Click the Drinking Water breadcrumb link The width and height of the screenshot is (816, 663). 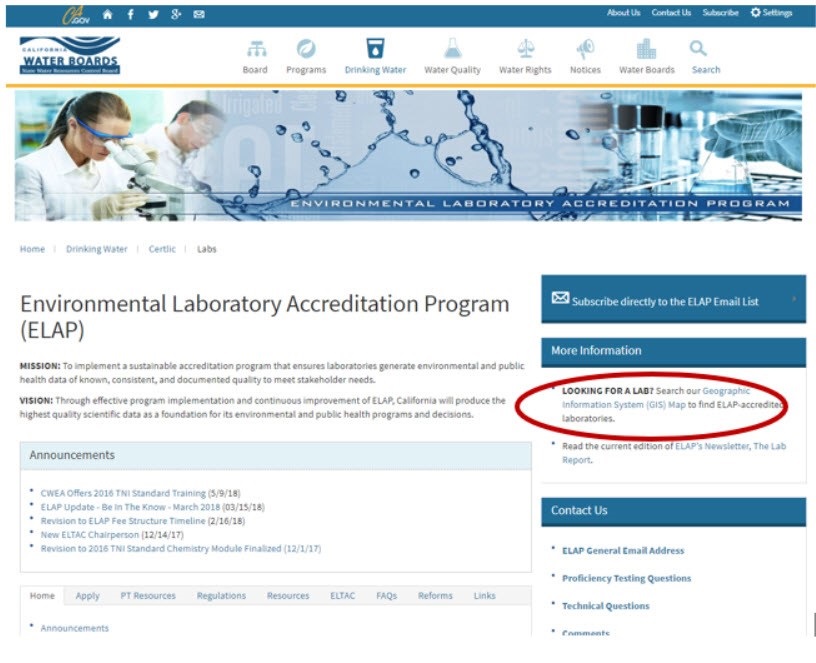pos(96,249)
